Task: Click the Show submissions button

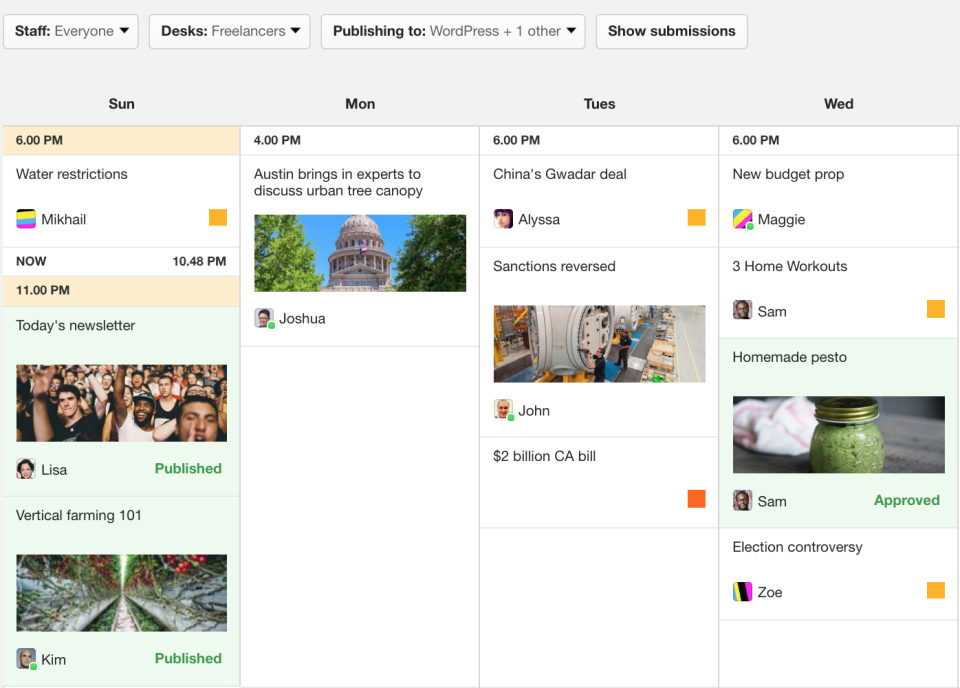Action: [x=672, y=31]
